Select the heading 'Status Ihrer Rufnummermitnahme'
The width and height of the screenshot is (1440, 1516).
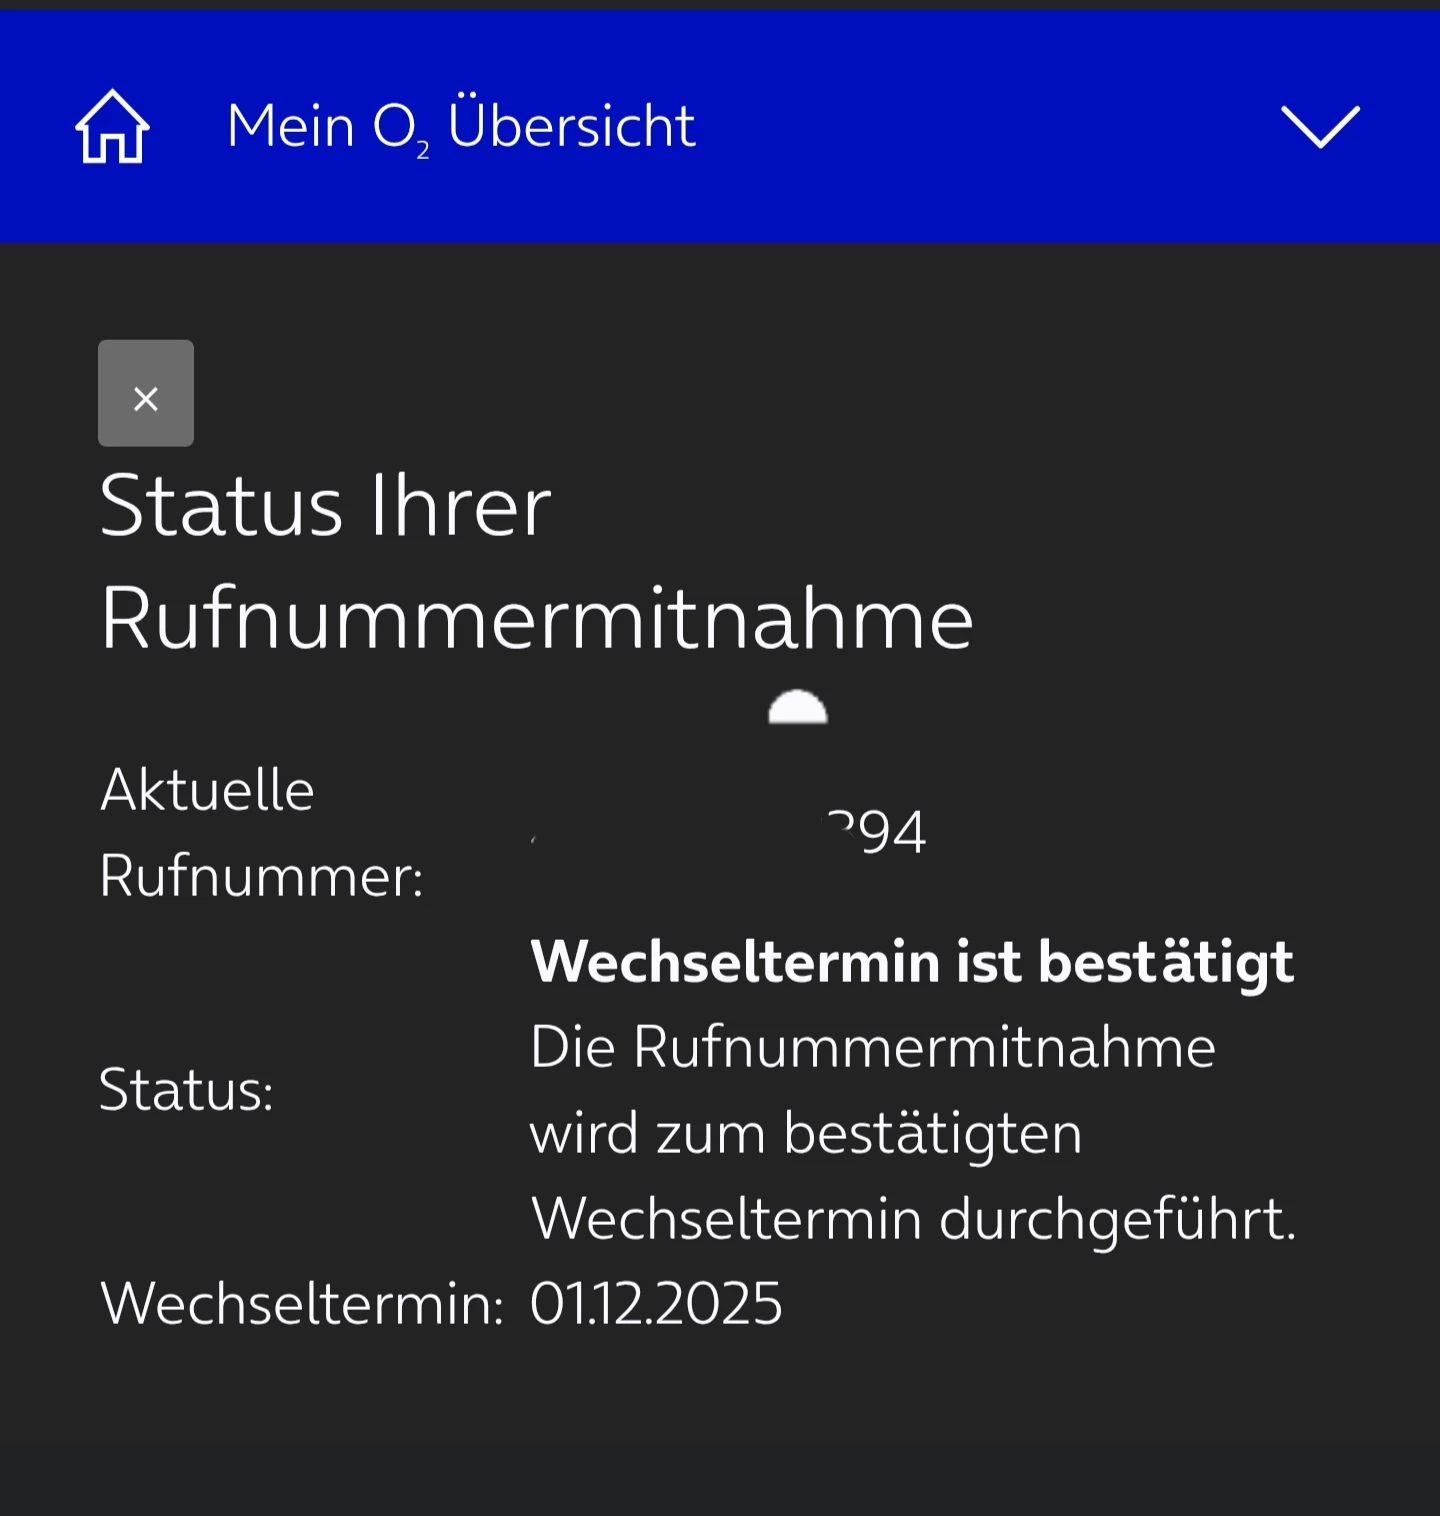tap(537, 562)
